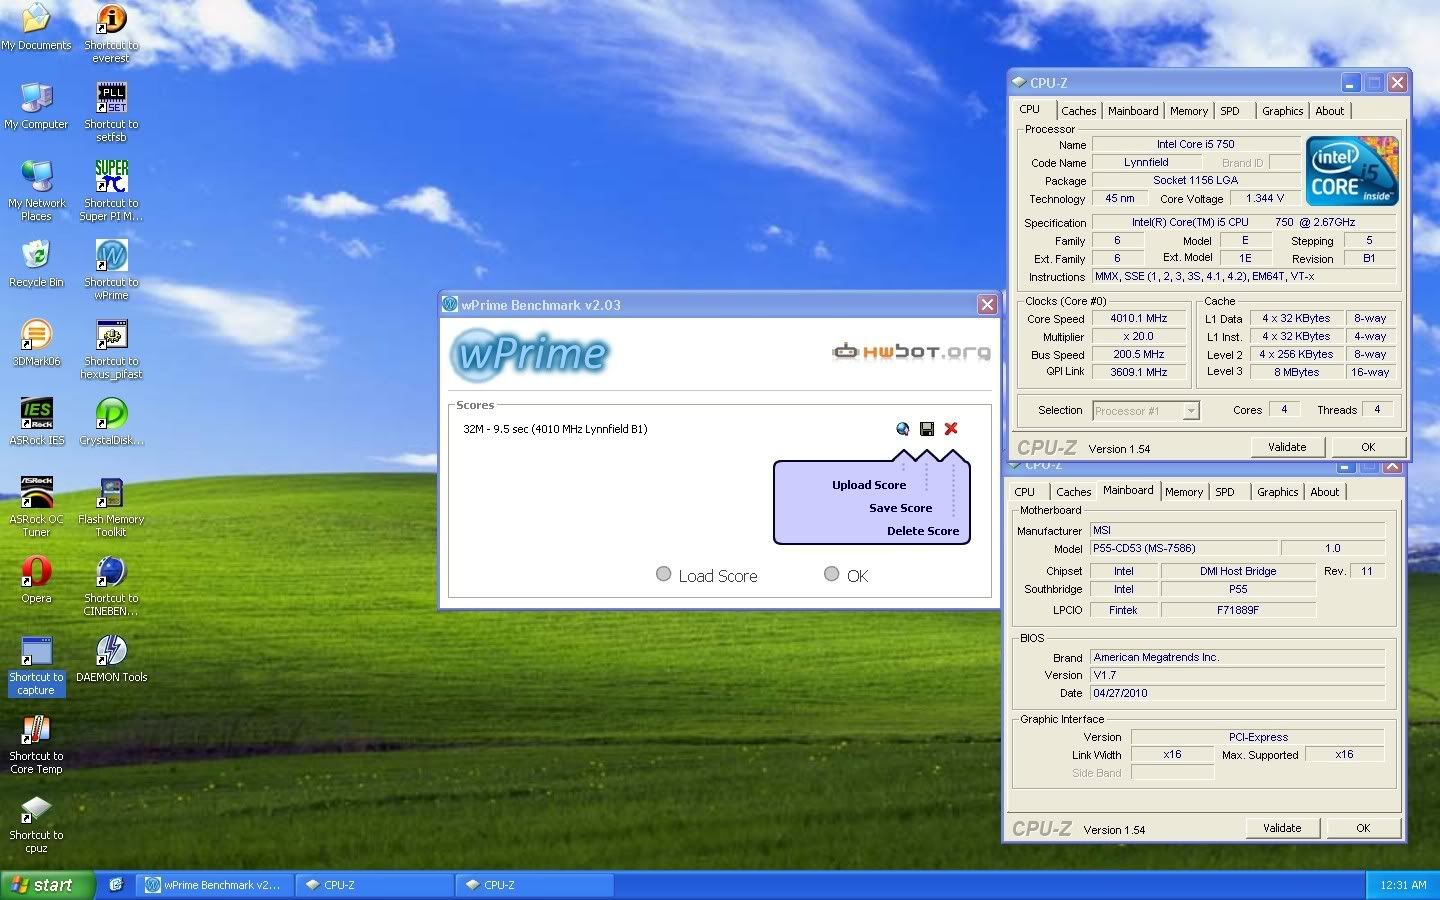Image resolution: width=1440 pixels, height=900 pixels.
Task: Launch CrystalDisk desktop icon
Action: (111, 421)
